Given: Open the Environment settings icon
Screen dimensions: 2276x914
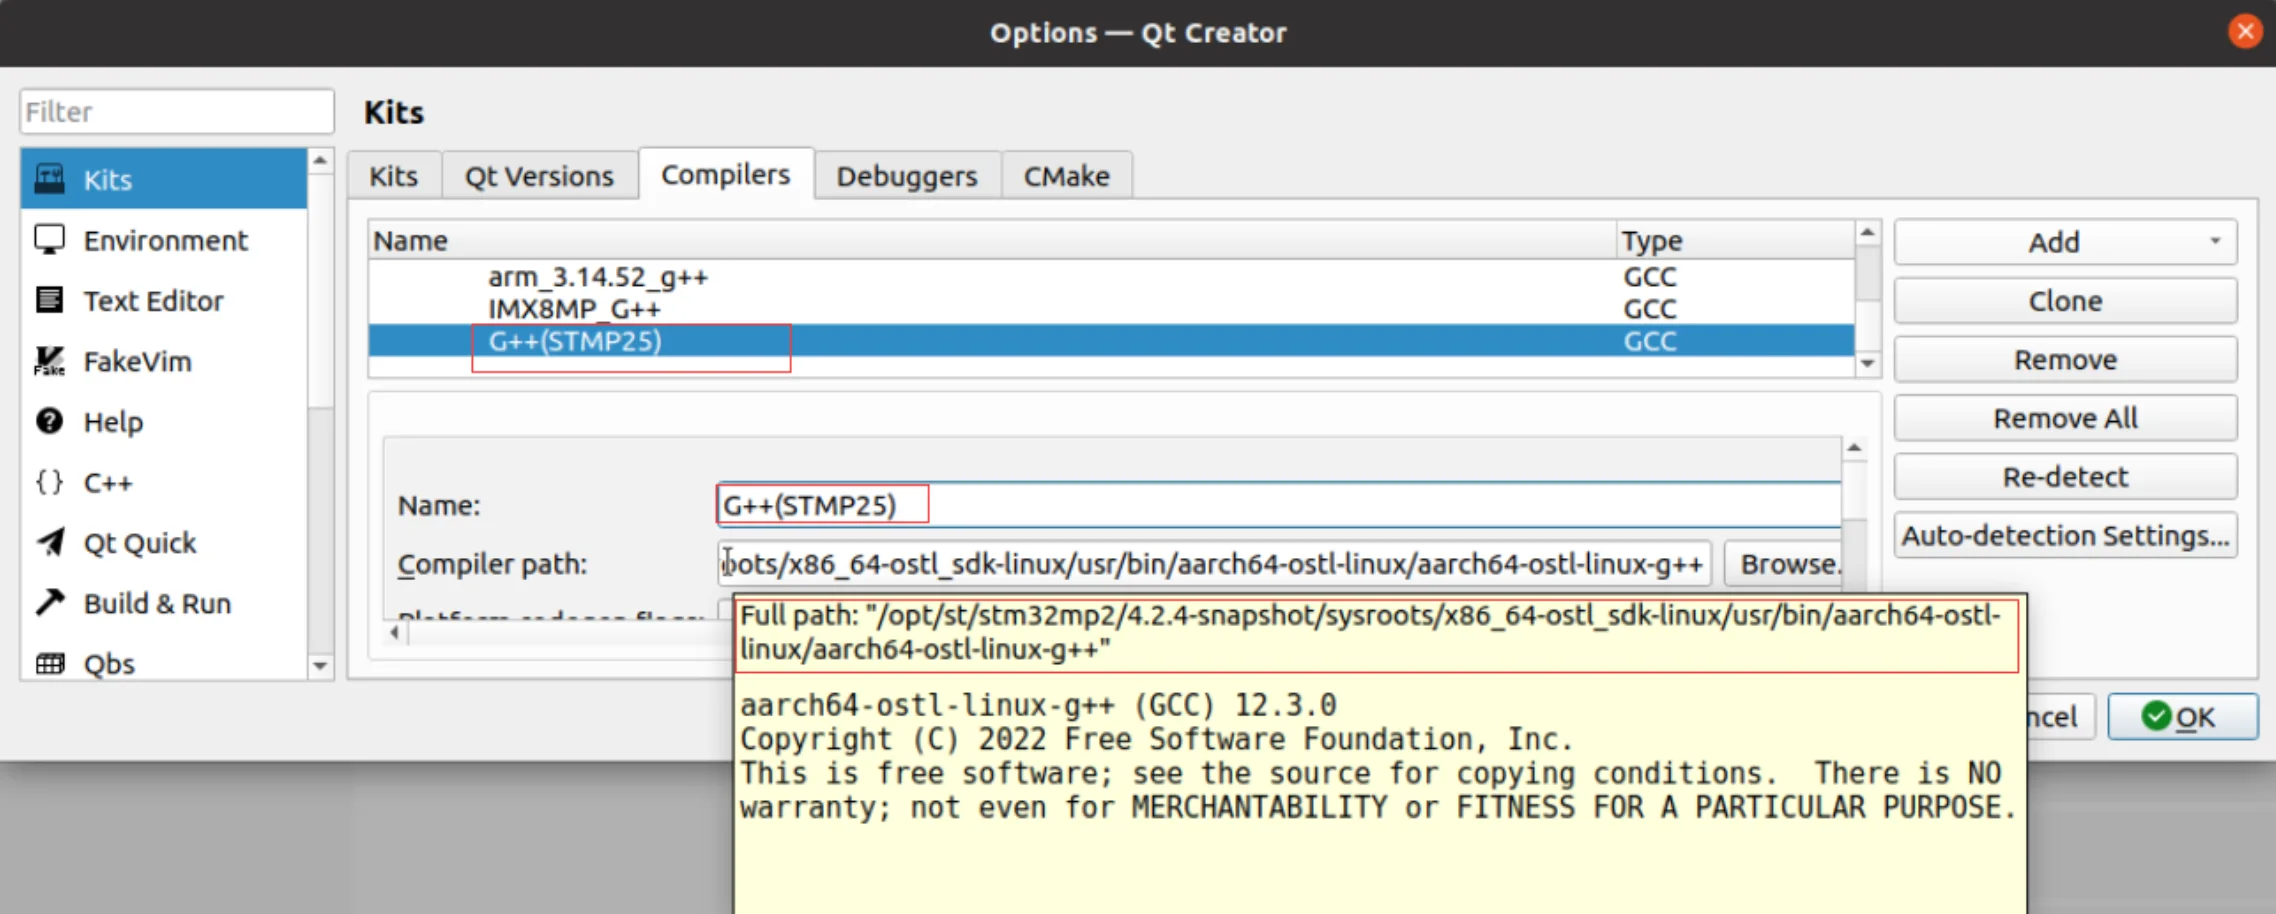Looking at the screenshot, I should pyautogui.click(x=49, y=240).
